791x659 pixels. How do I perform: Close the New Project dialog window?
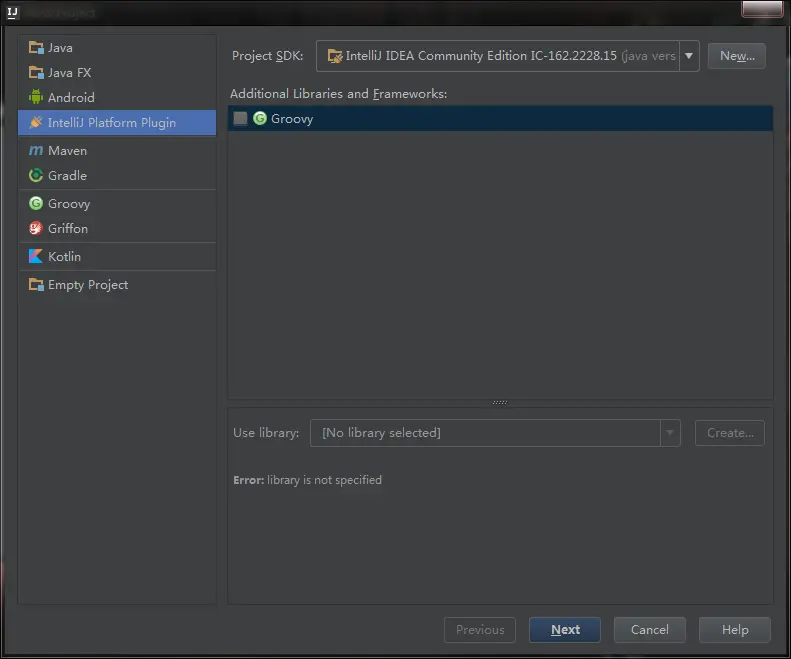tap(762, 9)
